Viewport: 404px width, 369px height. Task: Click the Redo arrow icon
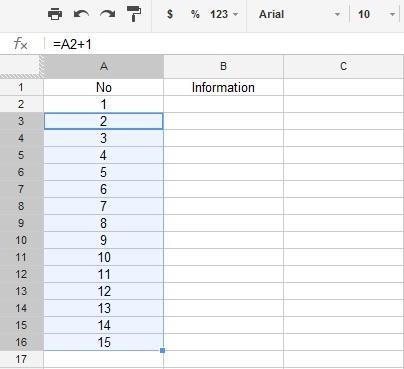point(108,14)
